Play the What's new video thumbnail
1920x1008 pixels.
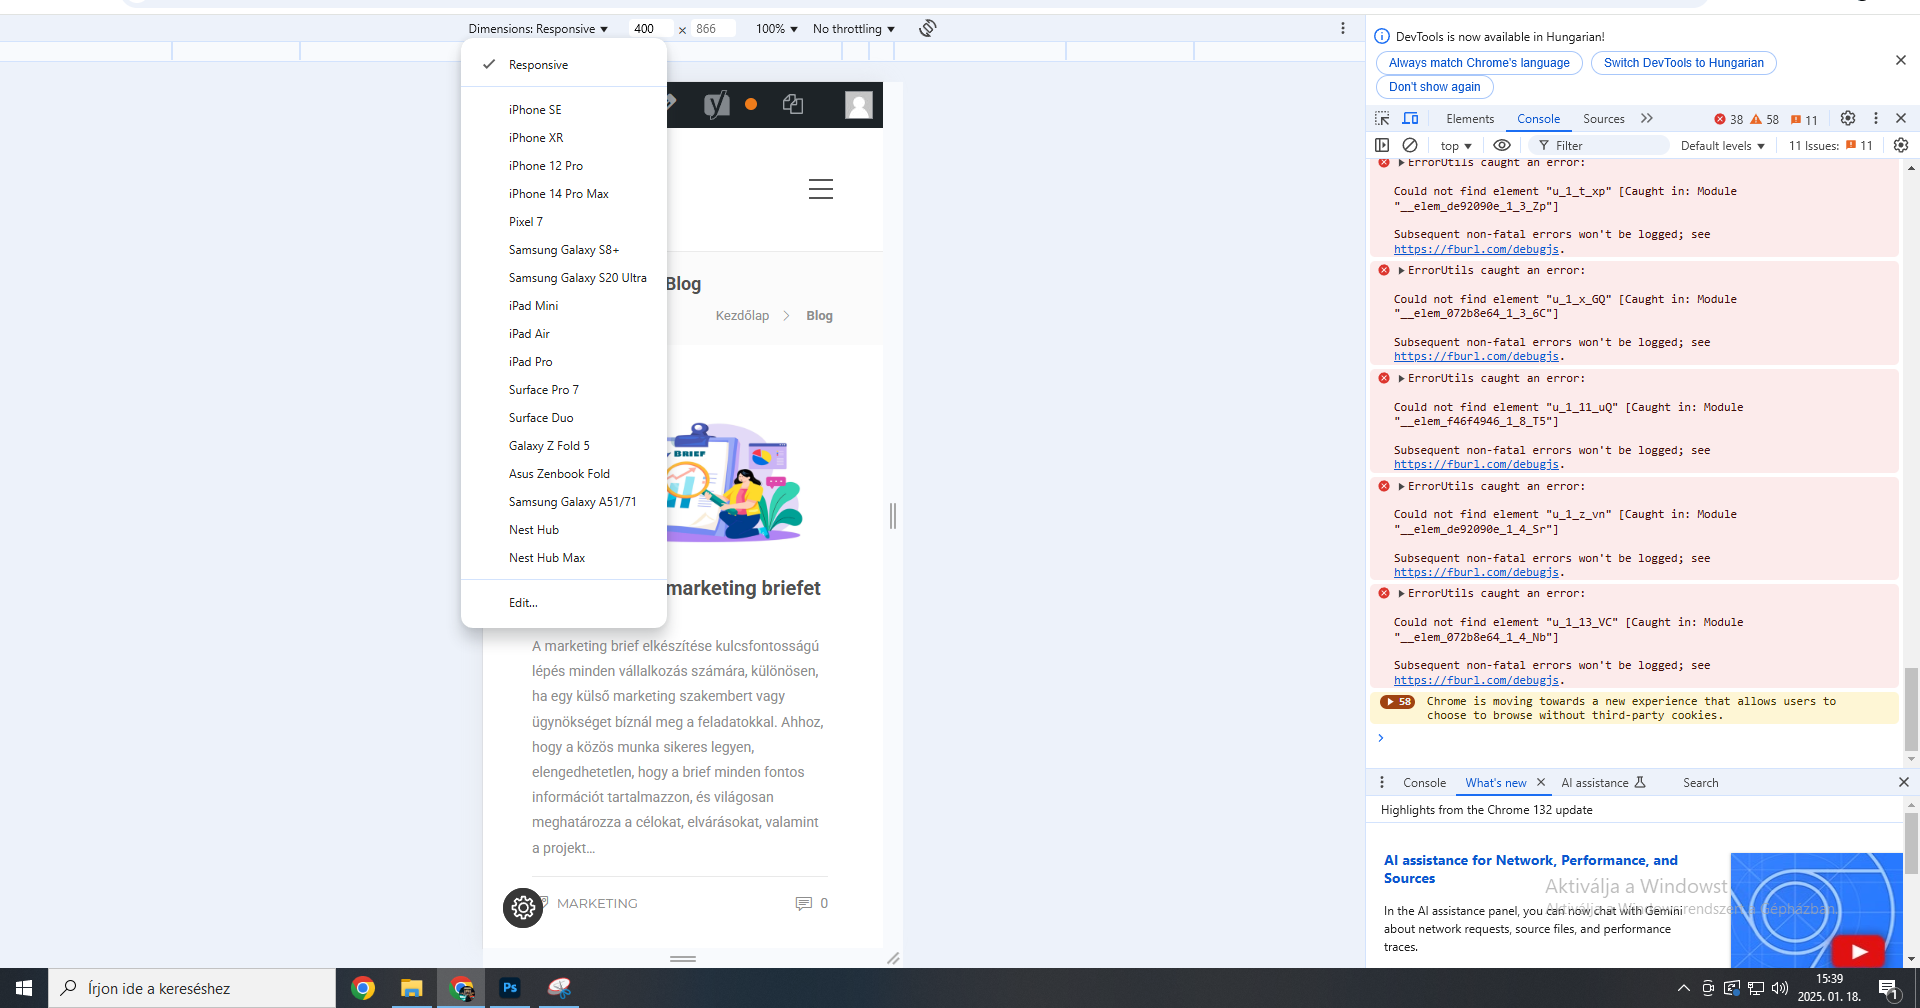pyautogui.click(x=1858, y=951)
